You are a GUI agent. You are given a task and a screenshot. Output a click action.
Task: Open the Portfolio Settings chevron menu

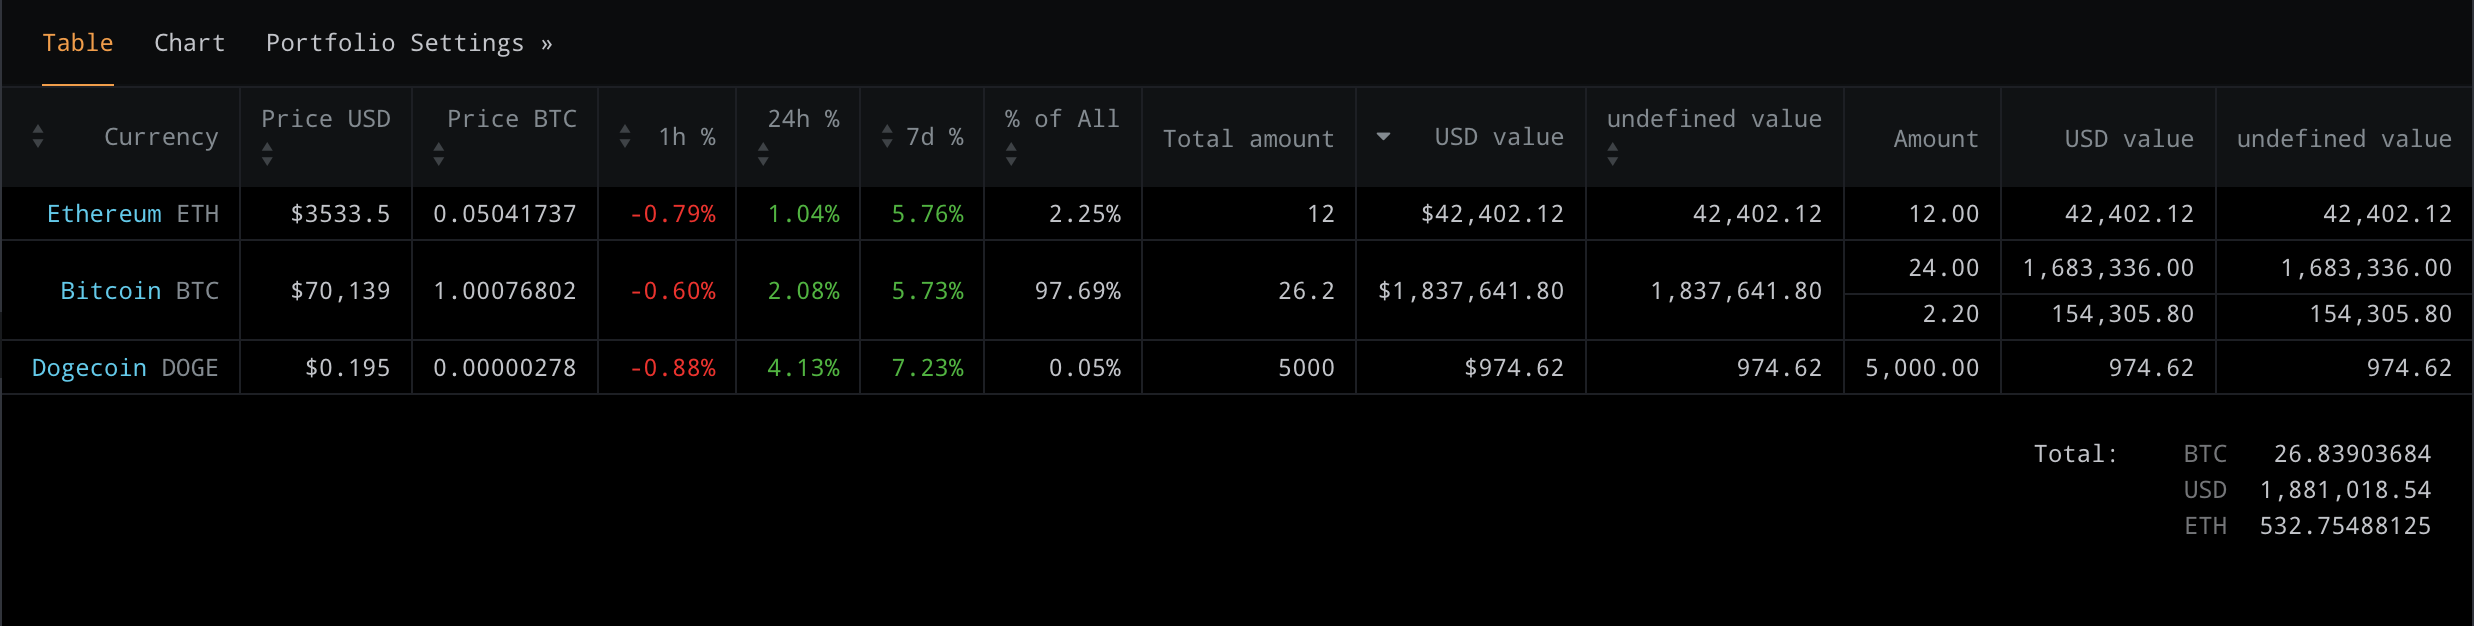coord(547,42)
